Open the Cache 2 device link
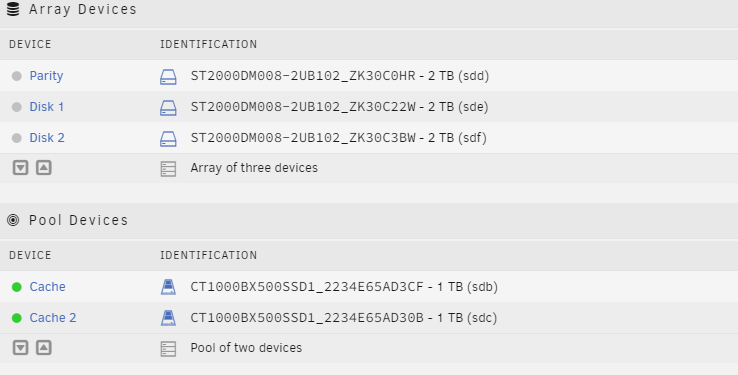Screen dimensions: 738x375 pos(53,318)
